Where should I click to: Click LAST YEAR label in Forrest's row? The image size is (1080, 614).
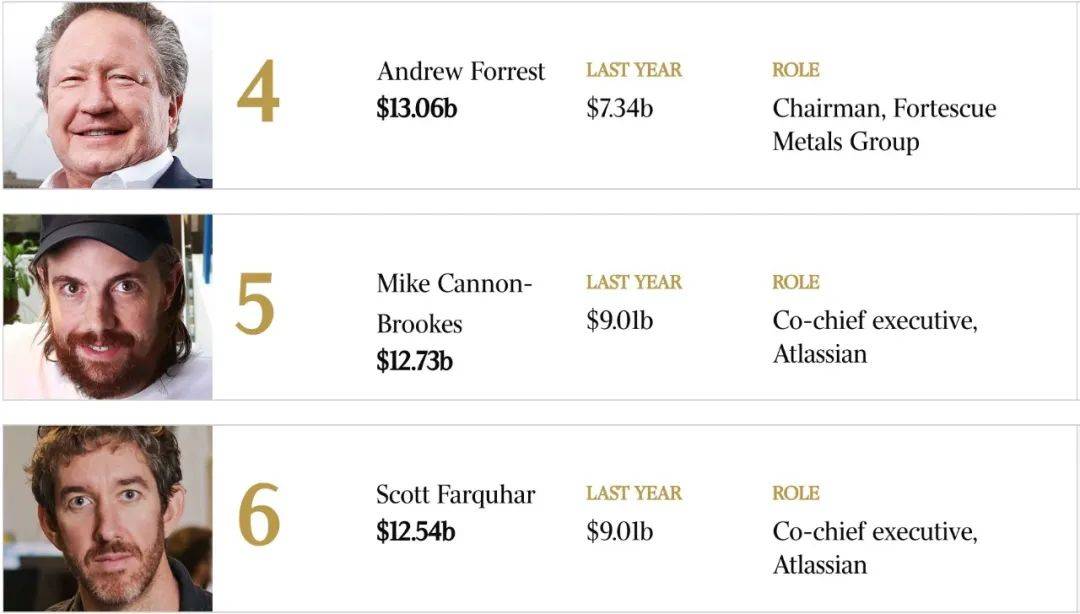click(634, 70)
